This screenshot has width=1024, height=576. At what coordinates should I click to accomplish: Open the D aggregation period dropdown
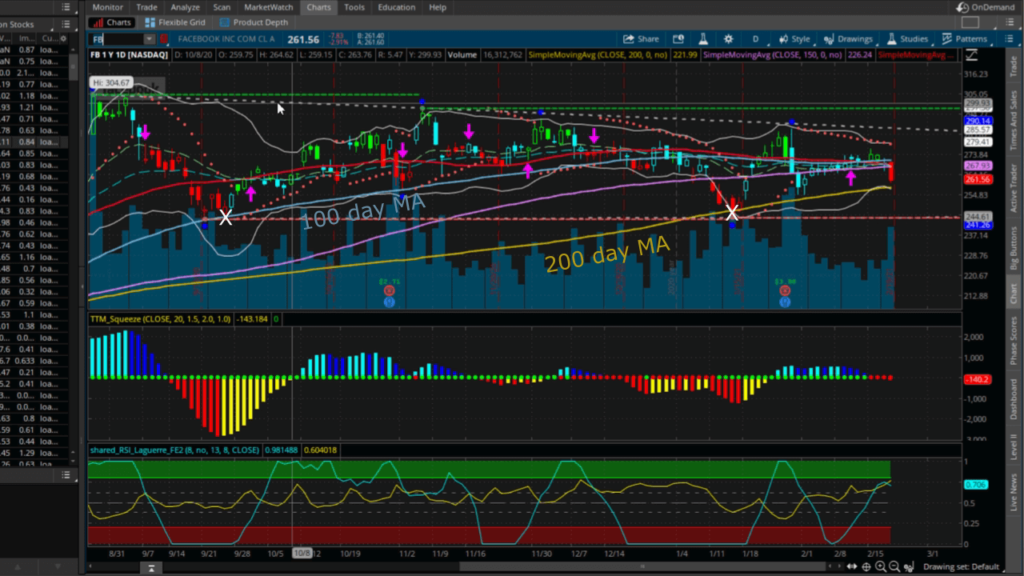(756, 39)
